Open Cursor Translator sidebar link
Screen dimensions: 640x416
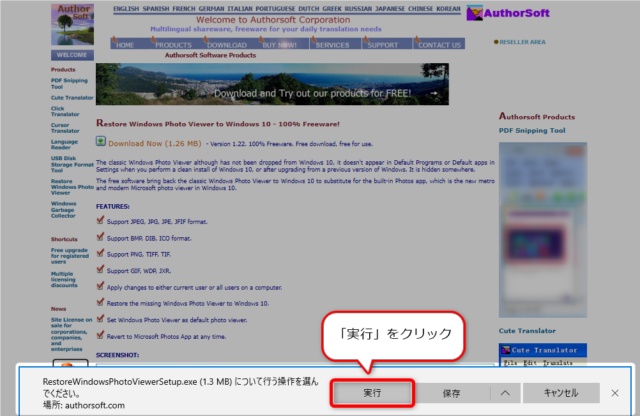coord(65,128)
